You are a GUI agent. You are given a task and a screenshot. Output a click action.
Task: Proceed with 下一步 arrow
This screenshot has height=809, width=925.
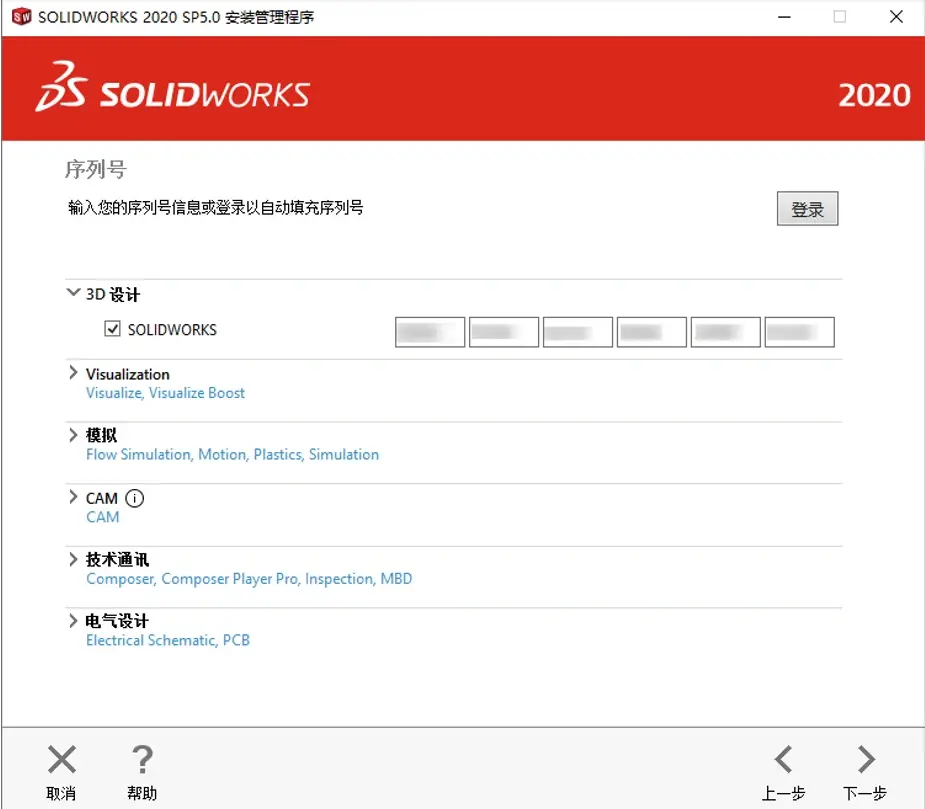tap(865, 759)
